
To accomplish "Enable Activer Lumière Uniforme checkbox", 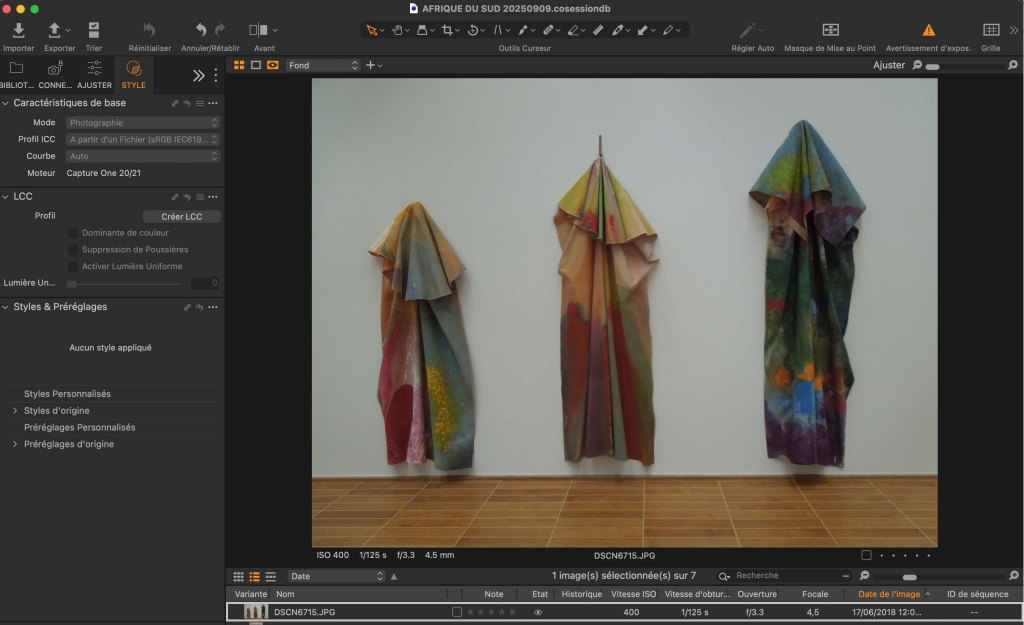I will [x=72, y=267].
